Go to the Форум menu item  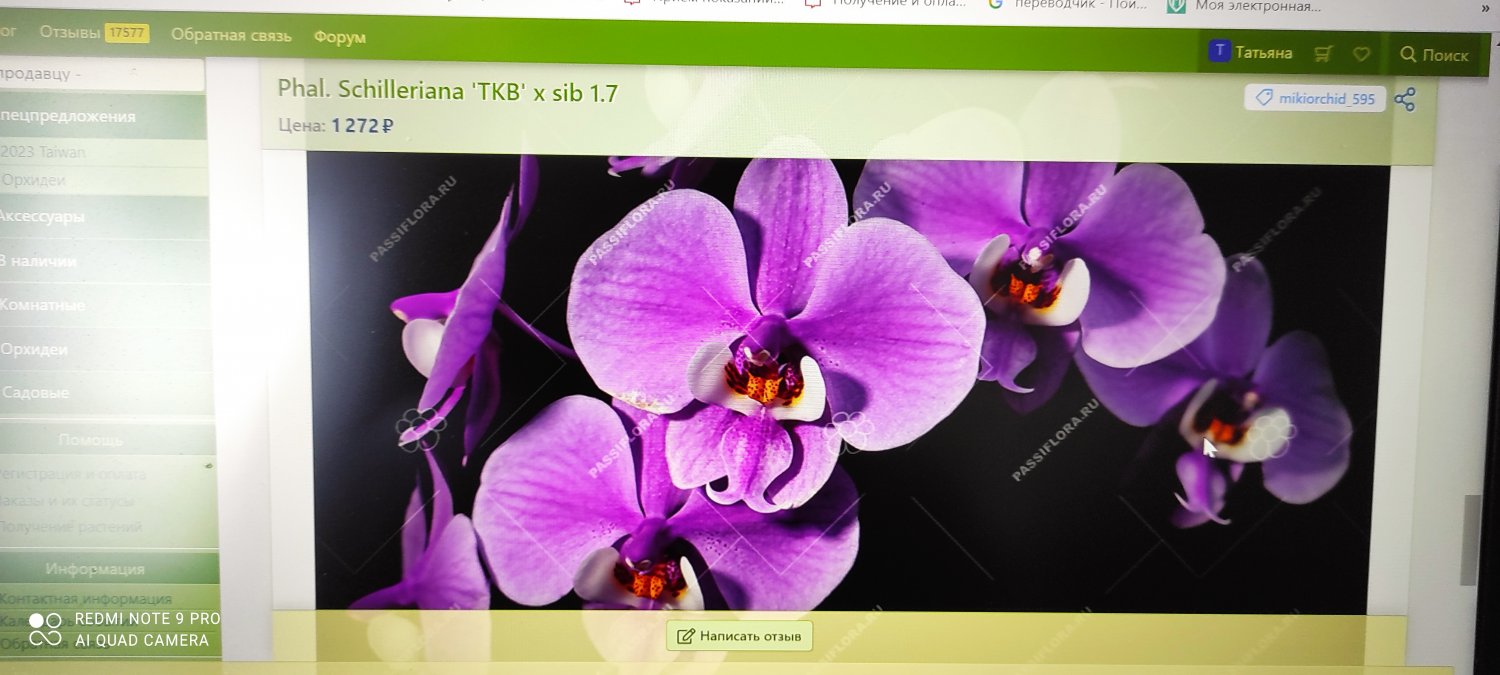tap(339, 37)
